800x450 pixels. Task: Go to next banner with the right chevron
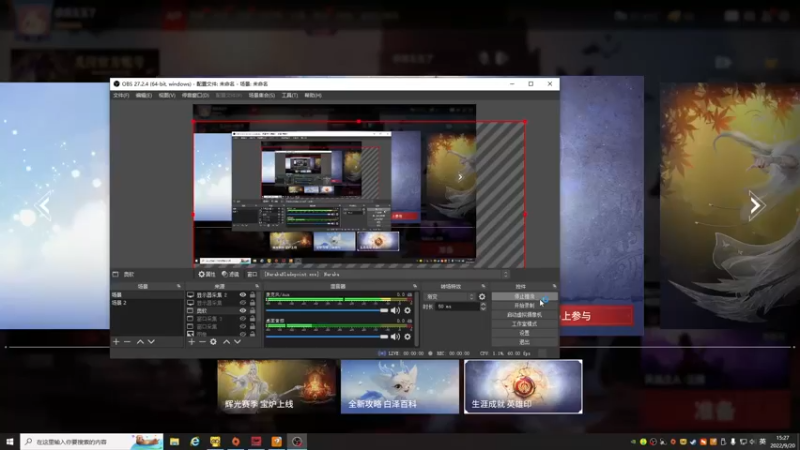[756, 206]
